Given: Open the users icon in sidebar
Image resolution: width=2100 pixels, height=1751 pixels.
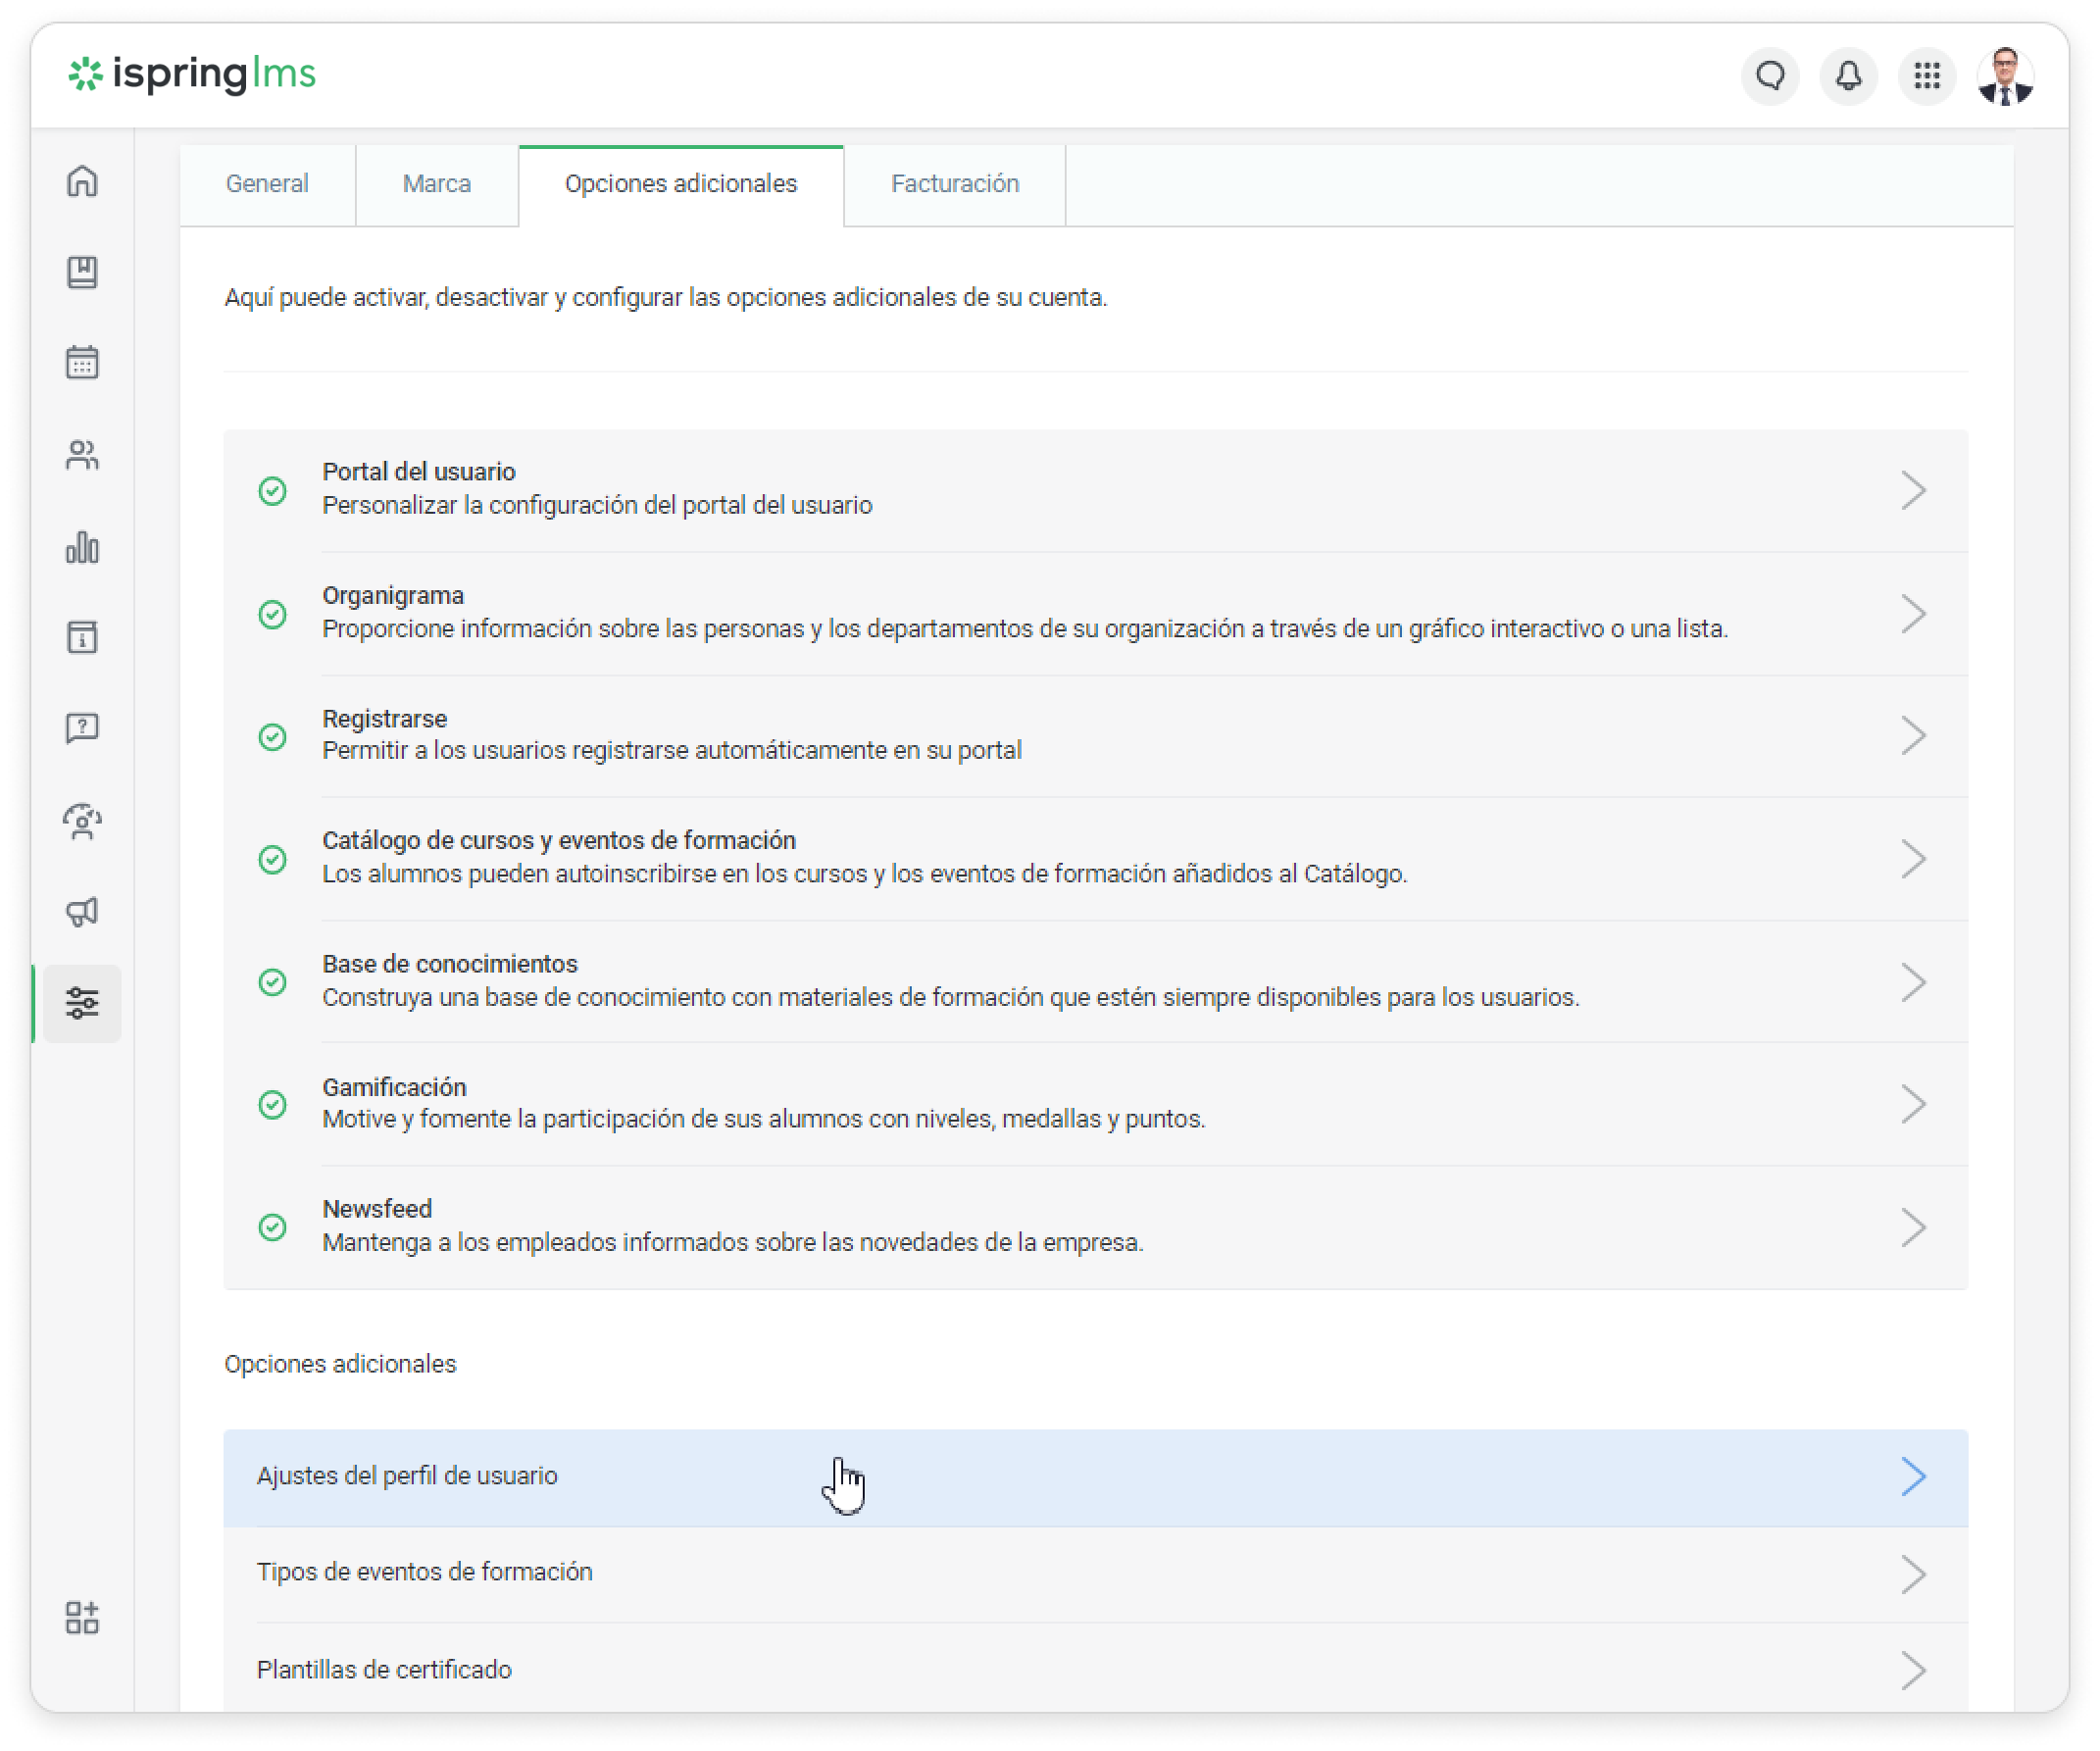Looking at the screenshot, I should click(x=82, y=455).
